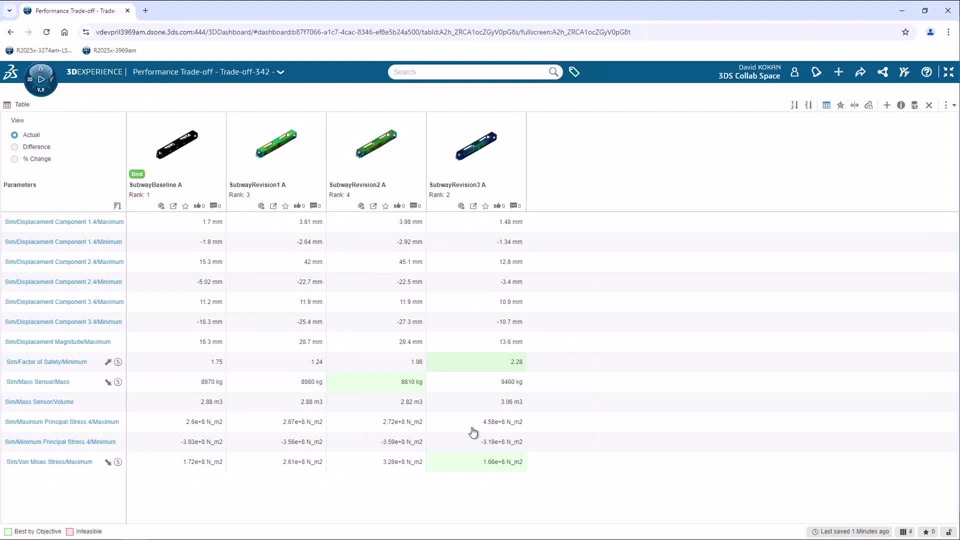960x540 pixels.
Task: Click the comments icon under SubwayRevision1 A
Action: 314,206
